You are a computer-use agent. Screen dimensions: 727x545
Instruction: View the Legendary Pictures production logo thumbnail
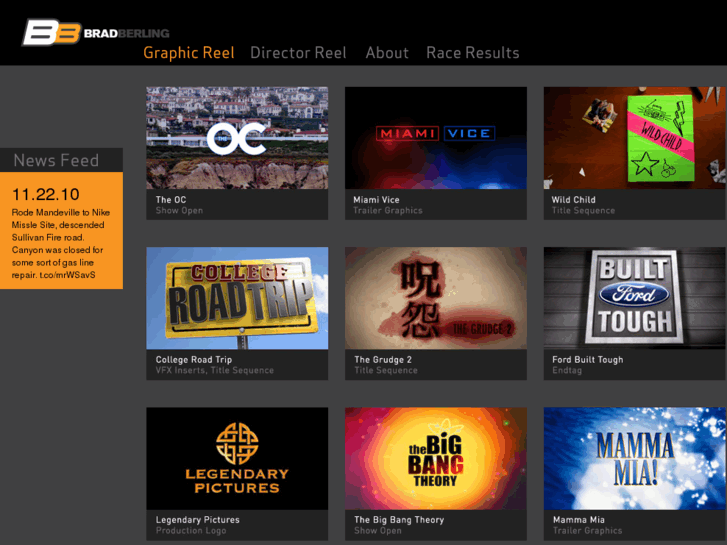[237, 458]
